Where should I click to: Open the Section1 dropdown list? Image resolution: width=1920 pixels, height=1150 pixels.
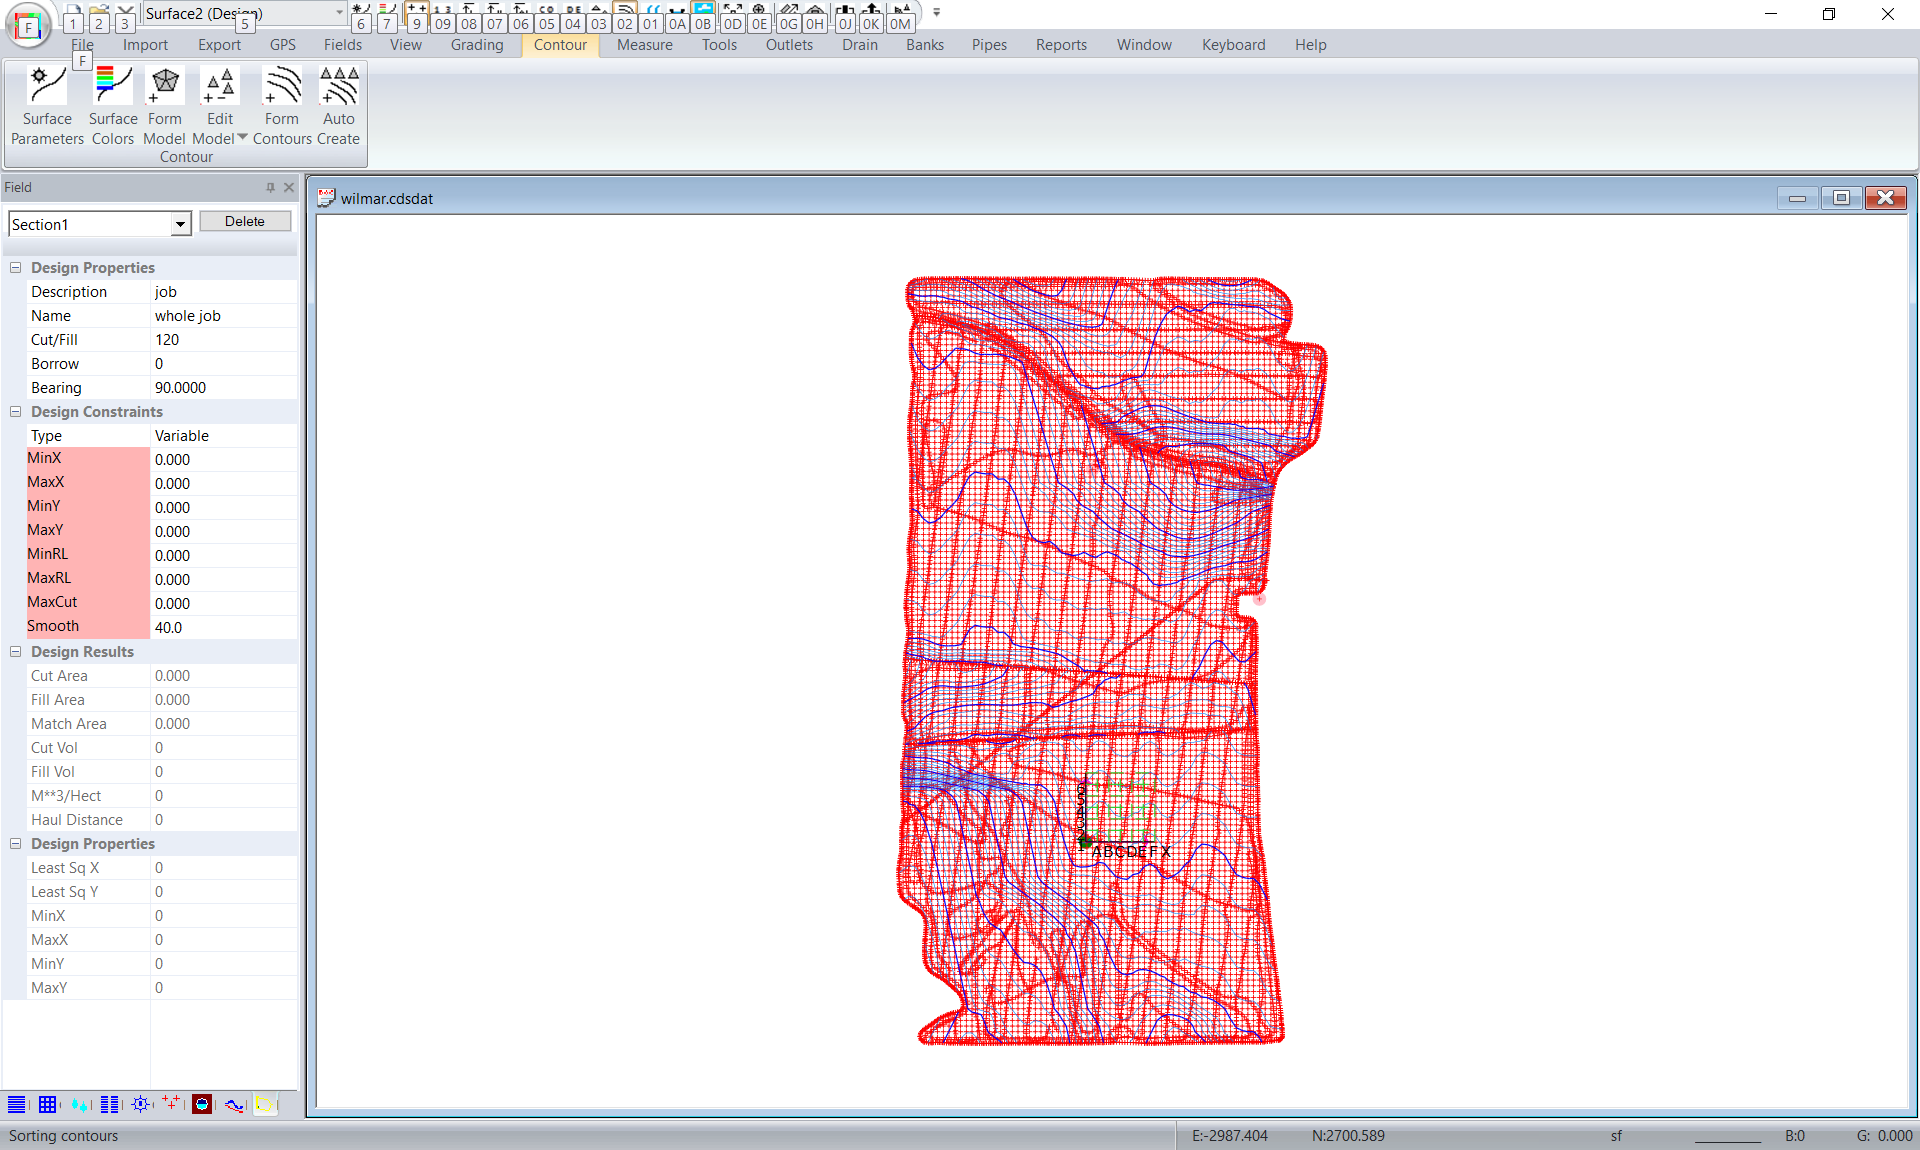[180, 224]
